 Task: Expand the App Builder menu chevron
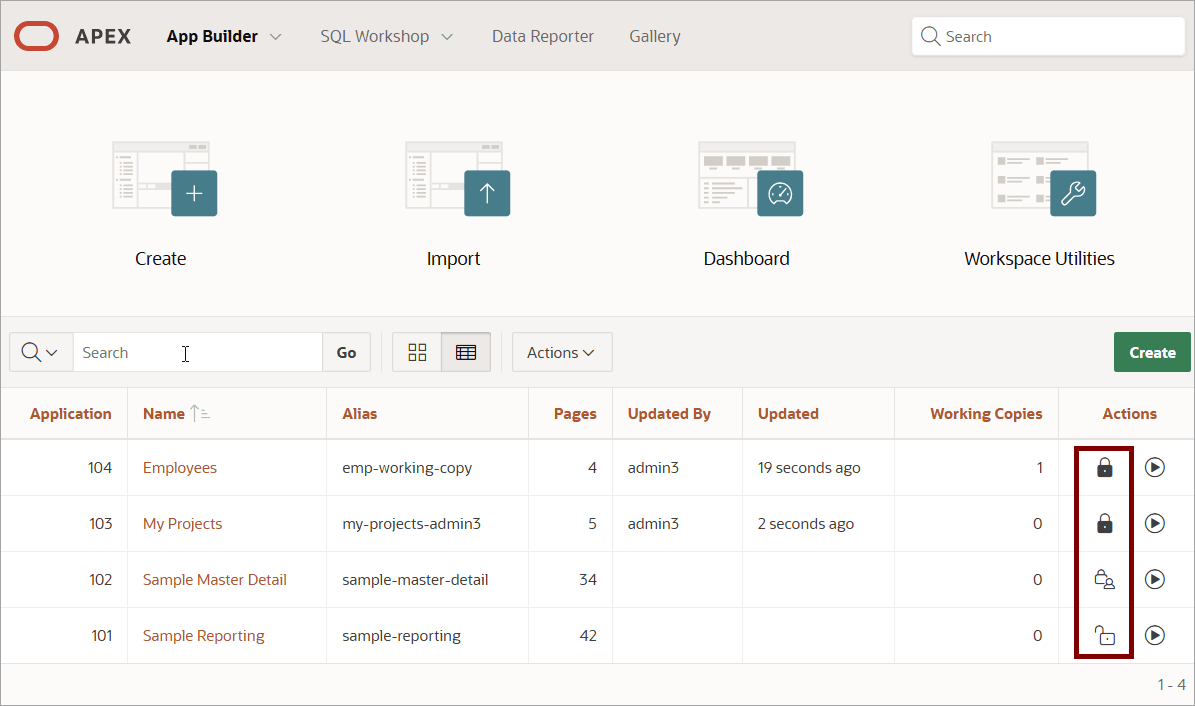(276, 37)
